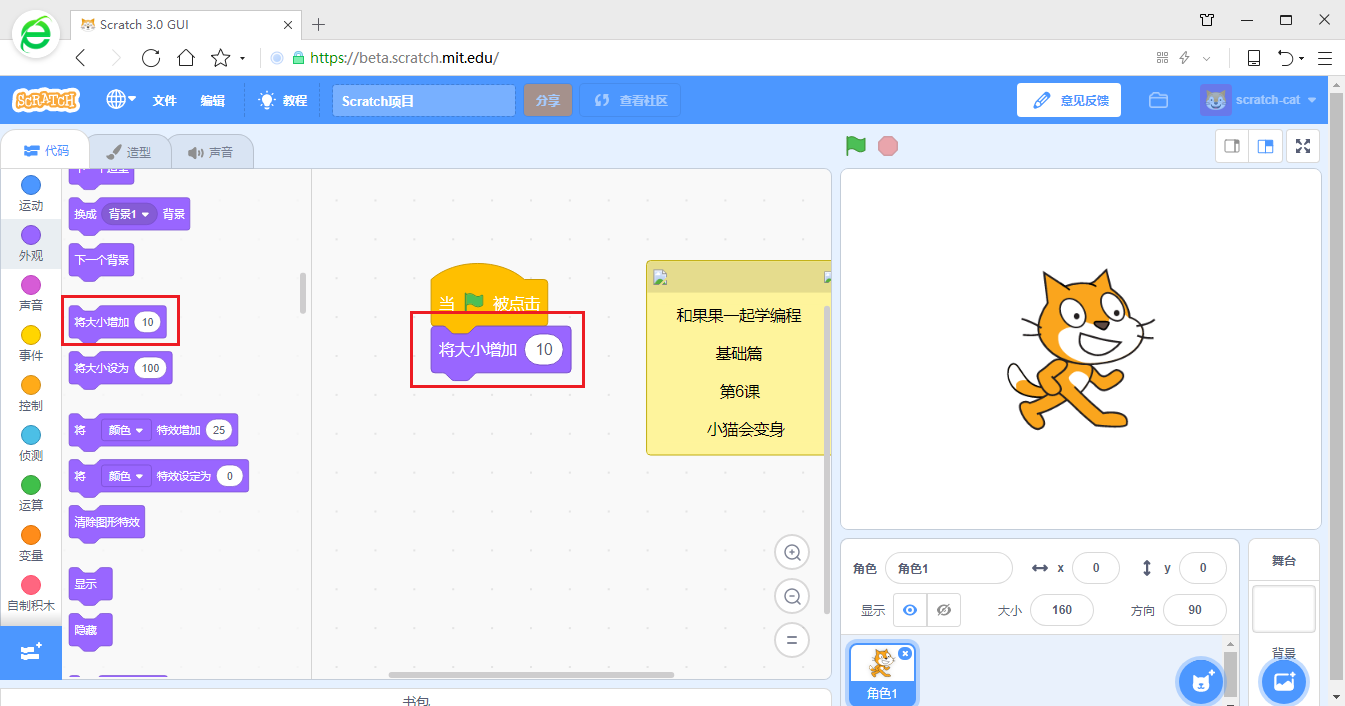Edit the sprite size field 160

1062,610
